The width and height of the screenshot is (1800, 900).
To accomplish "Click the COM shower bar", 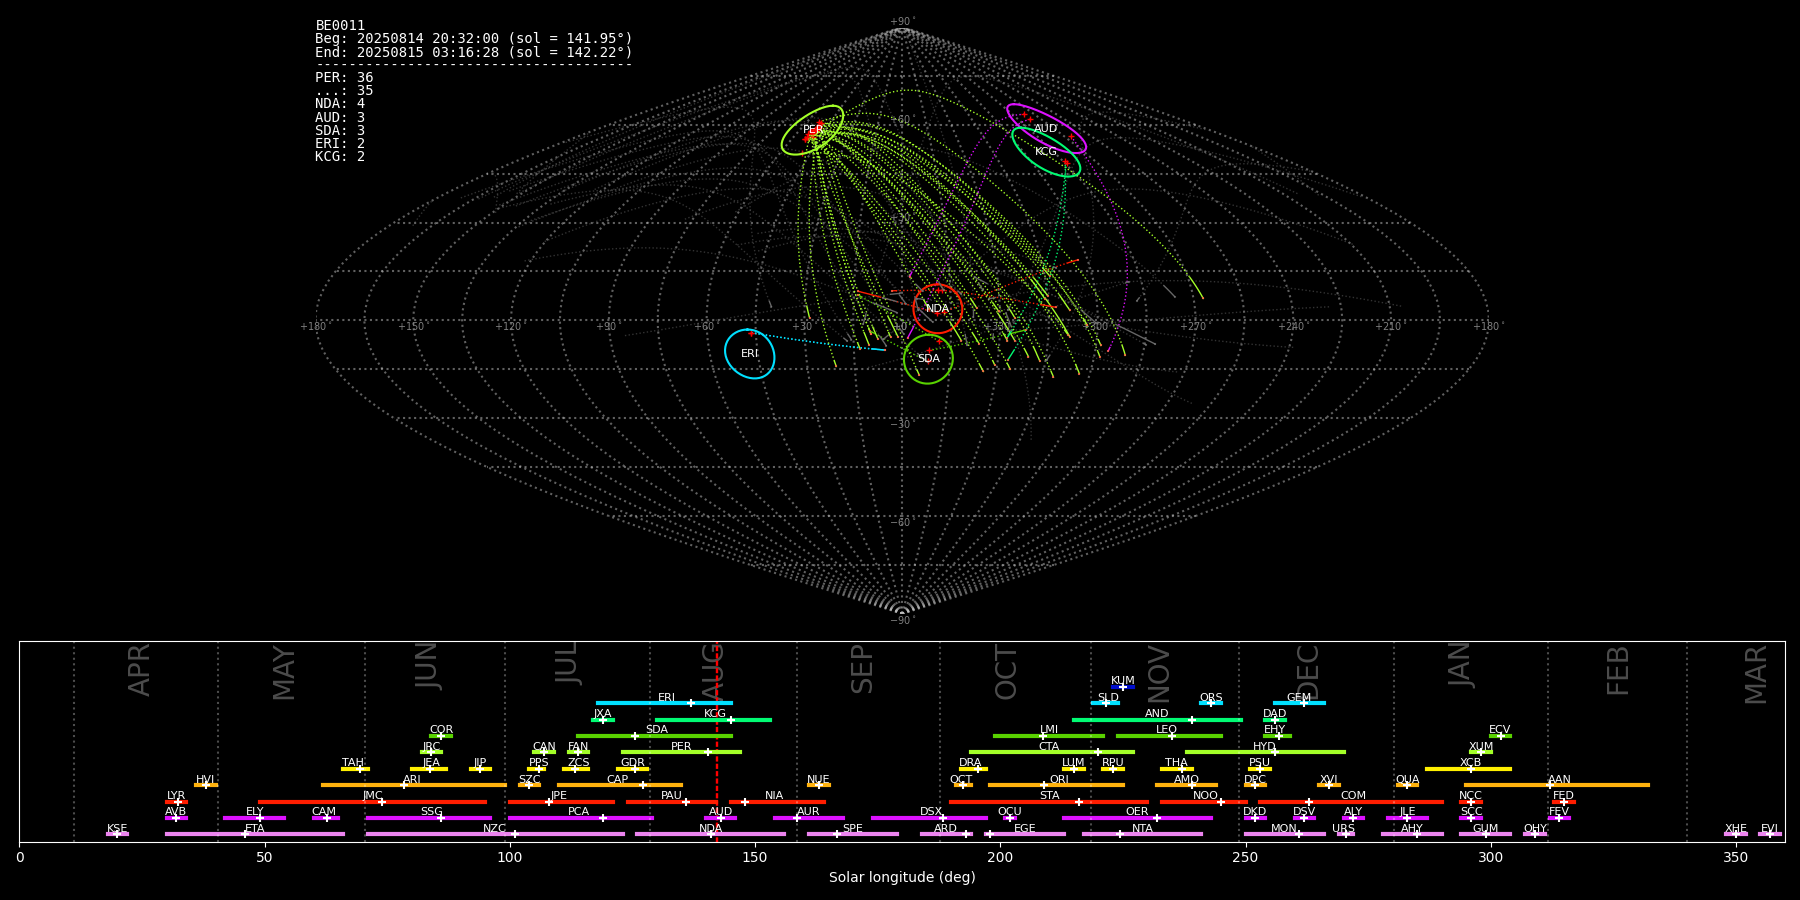I will (x=1352, y=801).
